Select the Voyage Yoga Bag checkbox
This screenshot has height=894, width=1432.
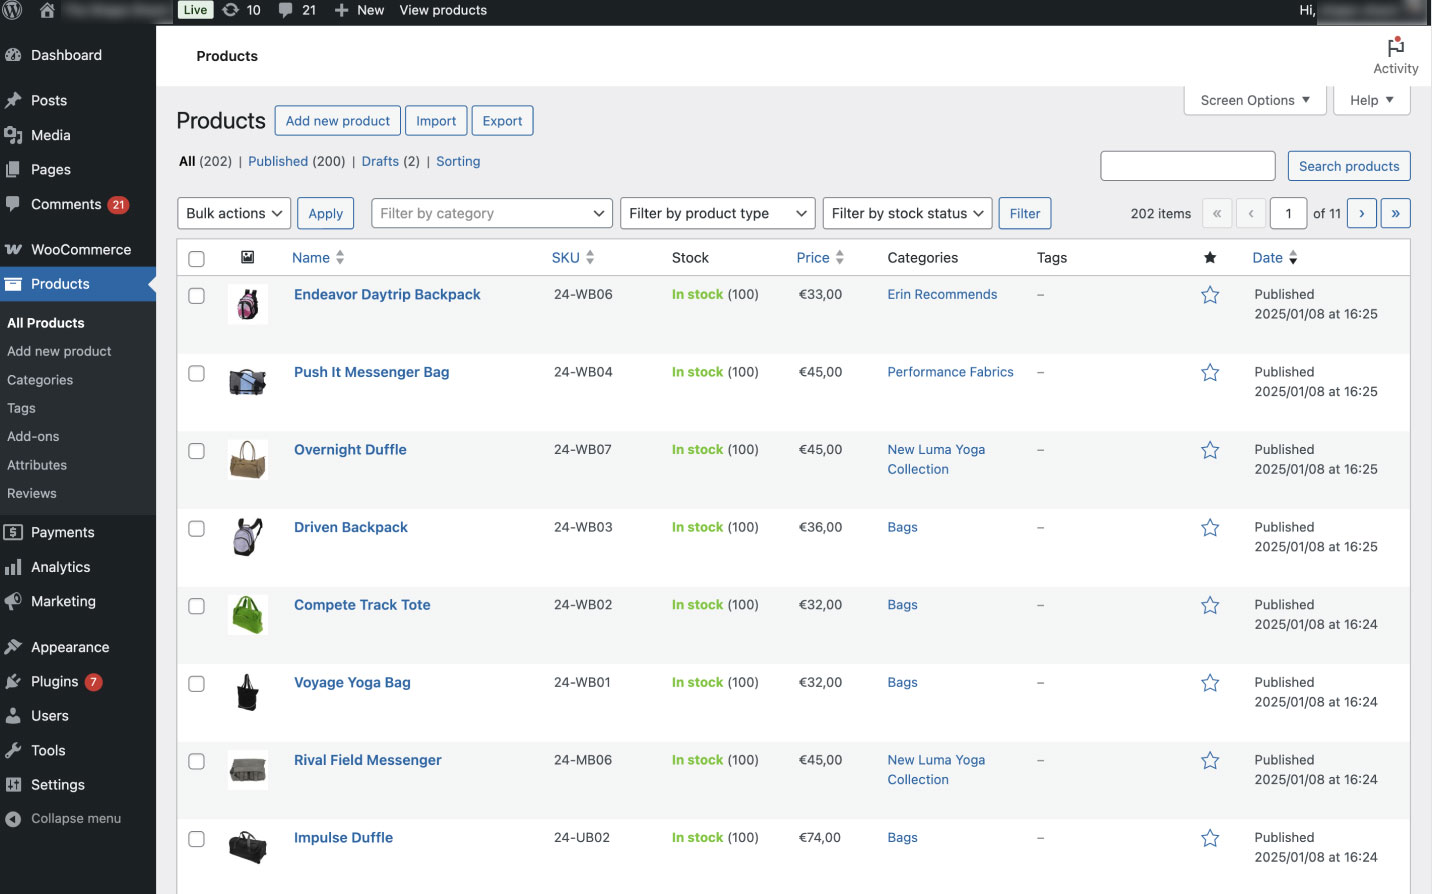pyautogui.click(x=196, y=684)
